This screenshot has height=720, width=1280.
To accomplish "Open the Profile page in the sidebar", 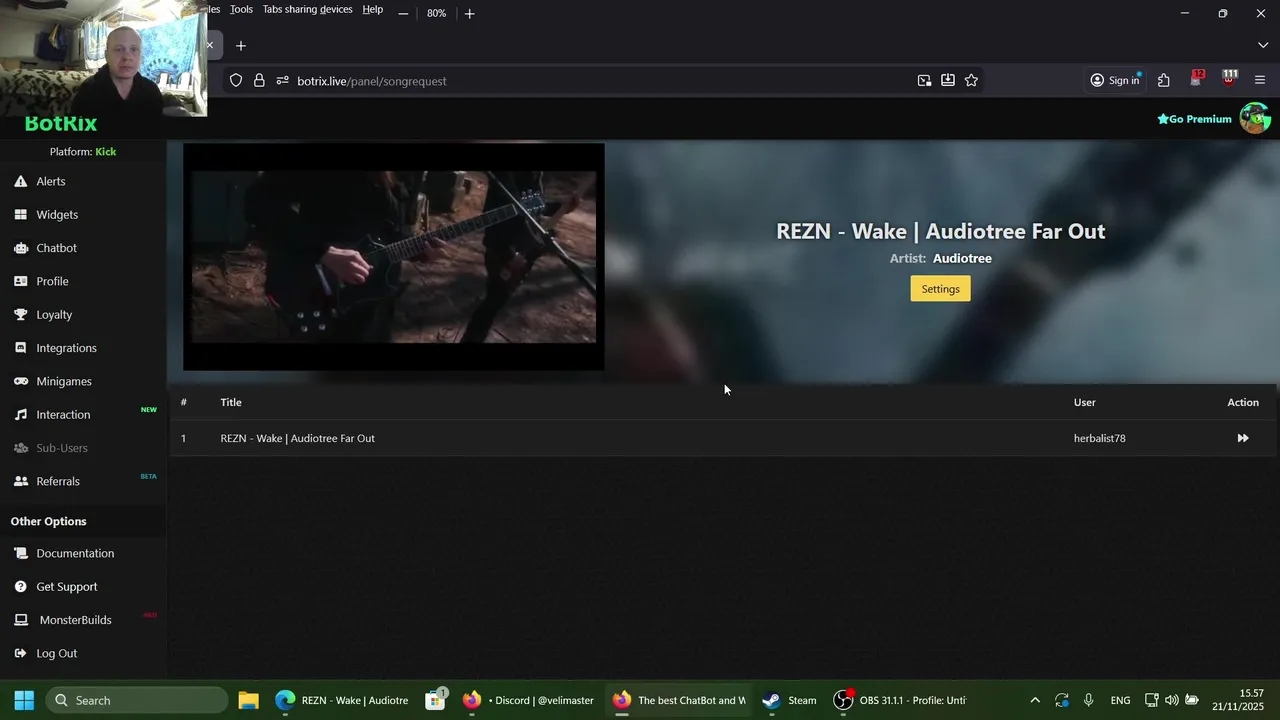I will pyautogui.click(x=52, y=281).
